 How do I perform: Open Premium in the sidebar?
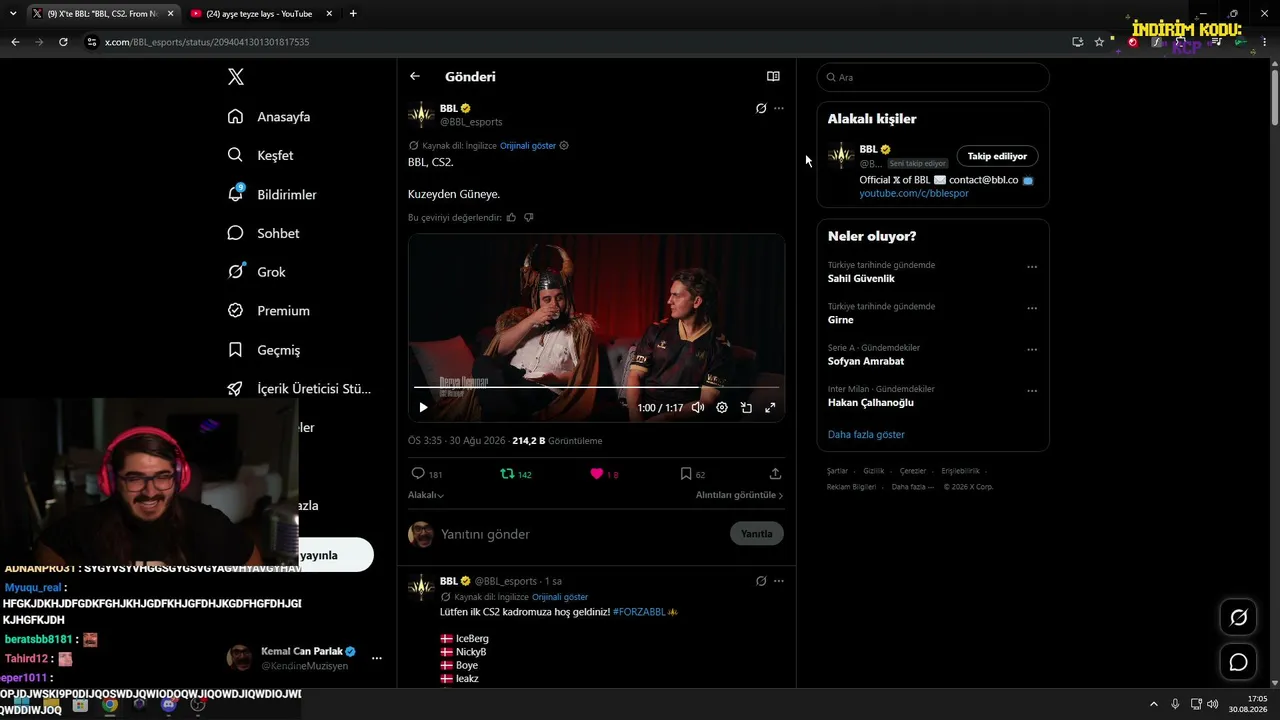[269, 311]
